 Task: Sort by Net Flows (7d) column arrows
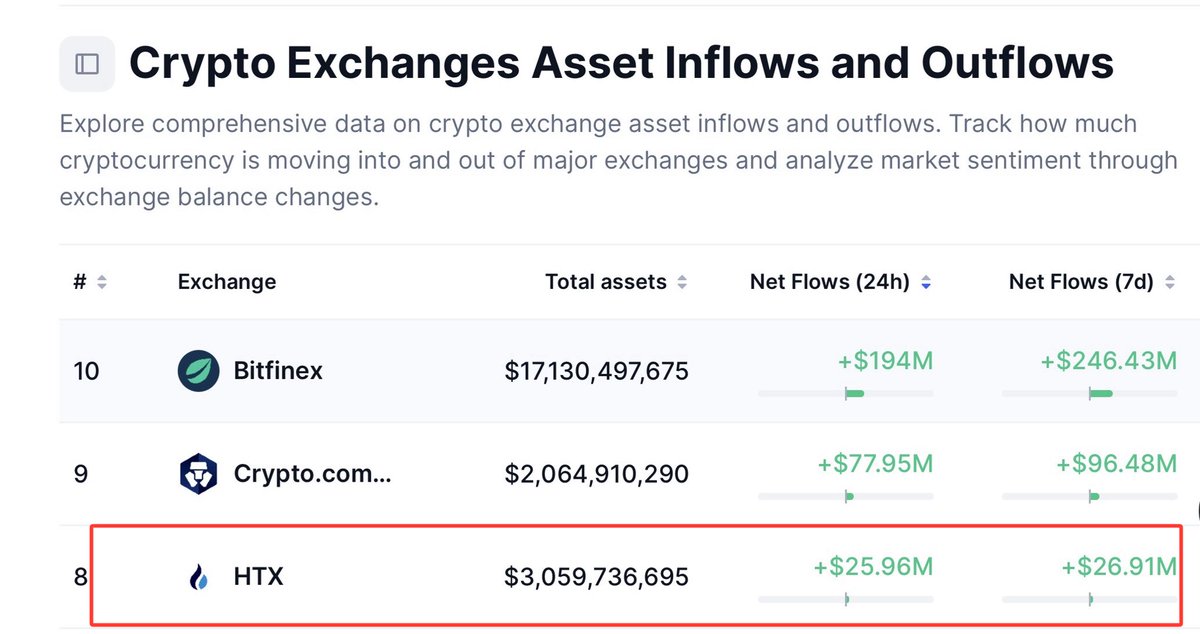1171,283
